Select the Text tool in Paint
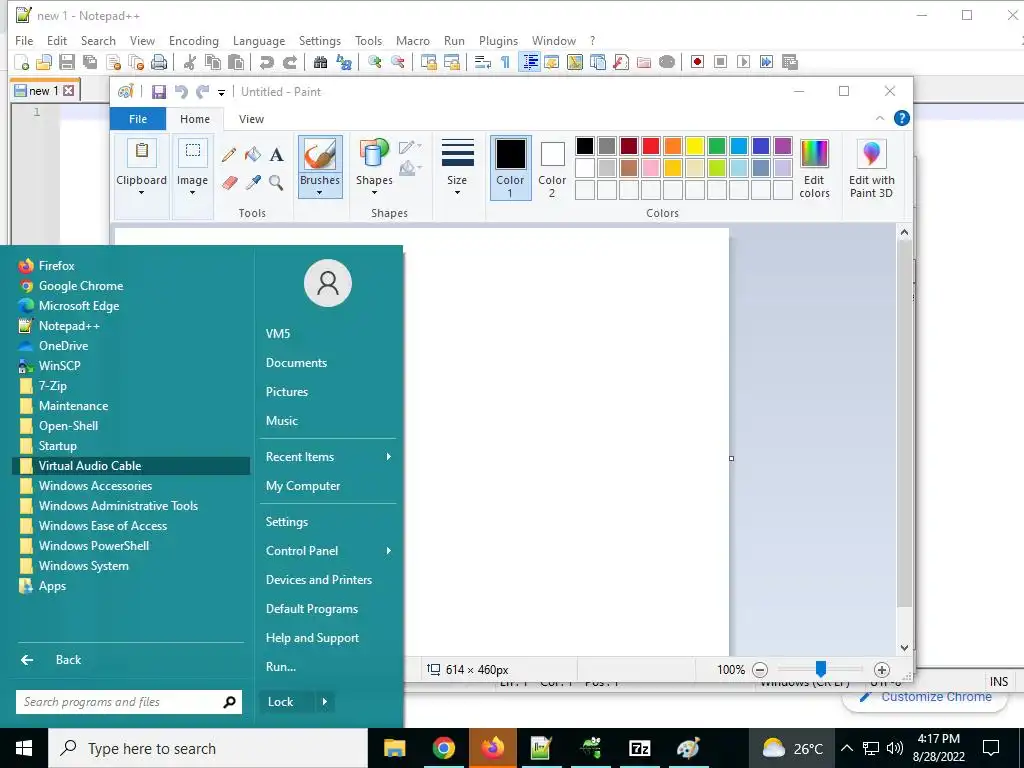The image size is (1024, 768). (x=276, y=155)
